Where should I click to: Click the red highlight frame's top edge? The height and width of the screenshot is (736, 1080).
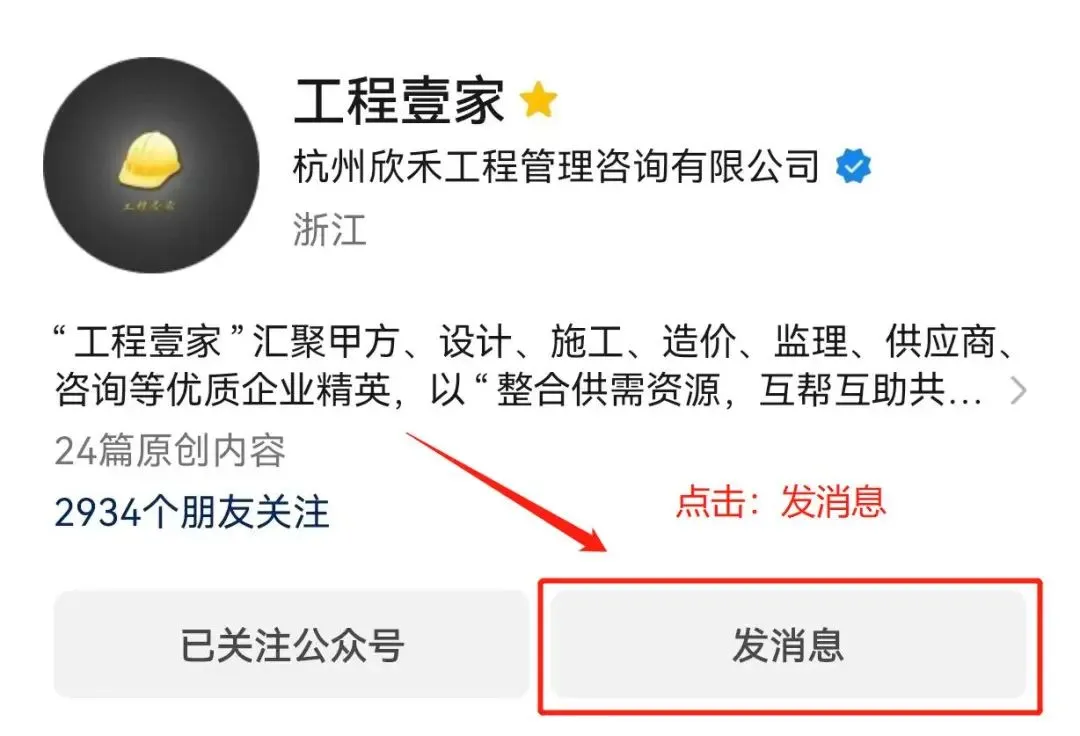[x=790, y=581]
